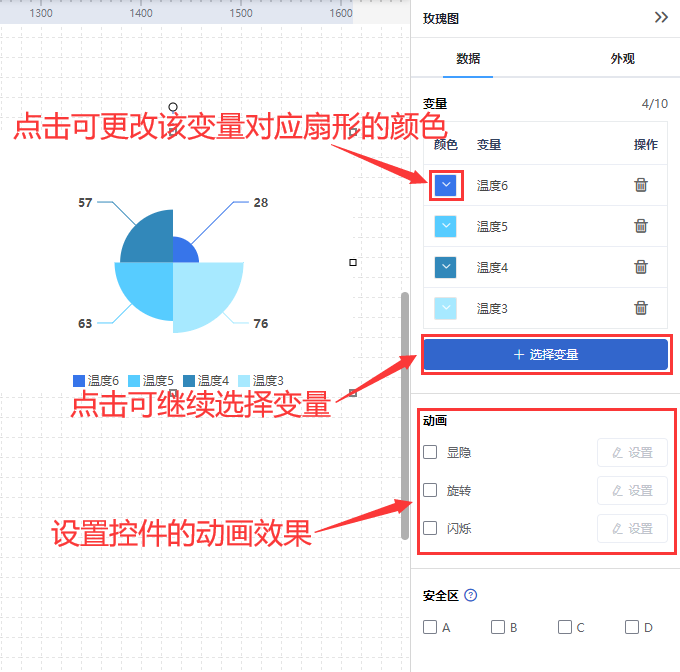Click the 温度4 variable name in table
The width and height of the screenshot is (680, 672).
[492, 267]
